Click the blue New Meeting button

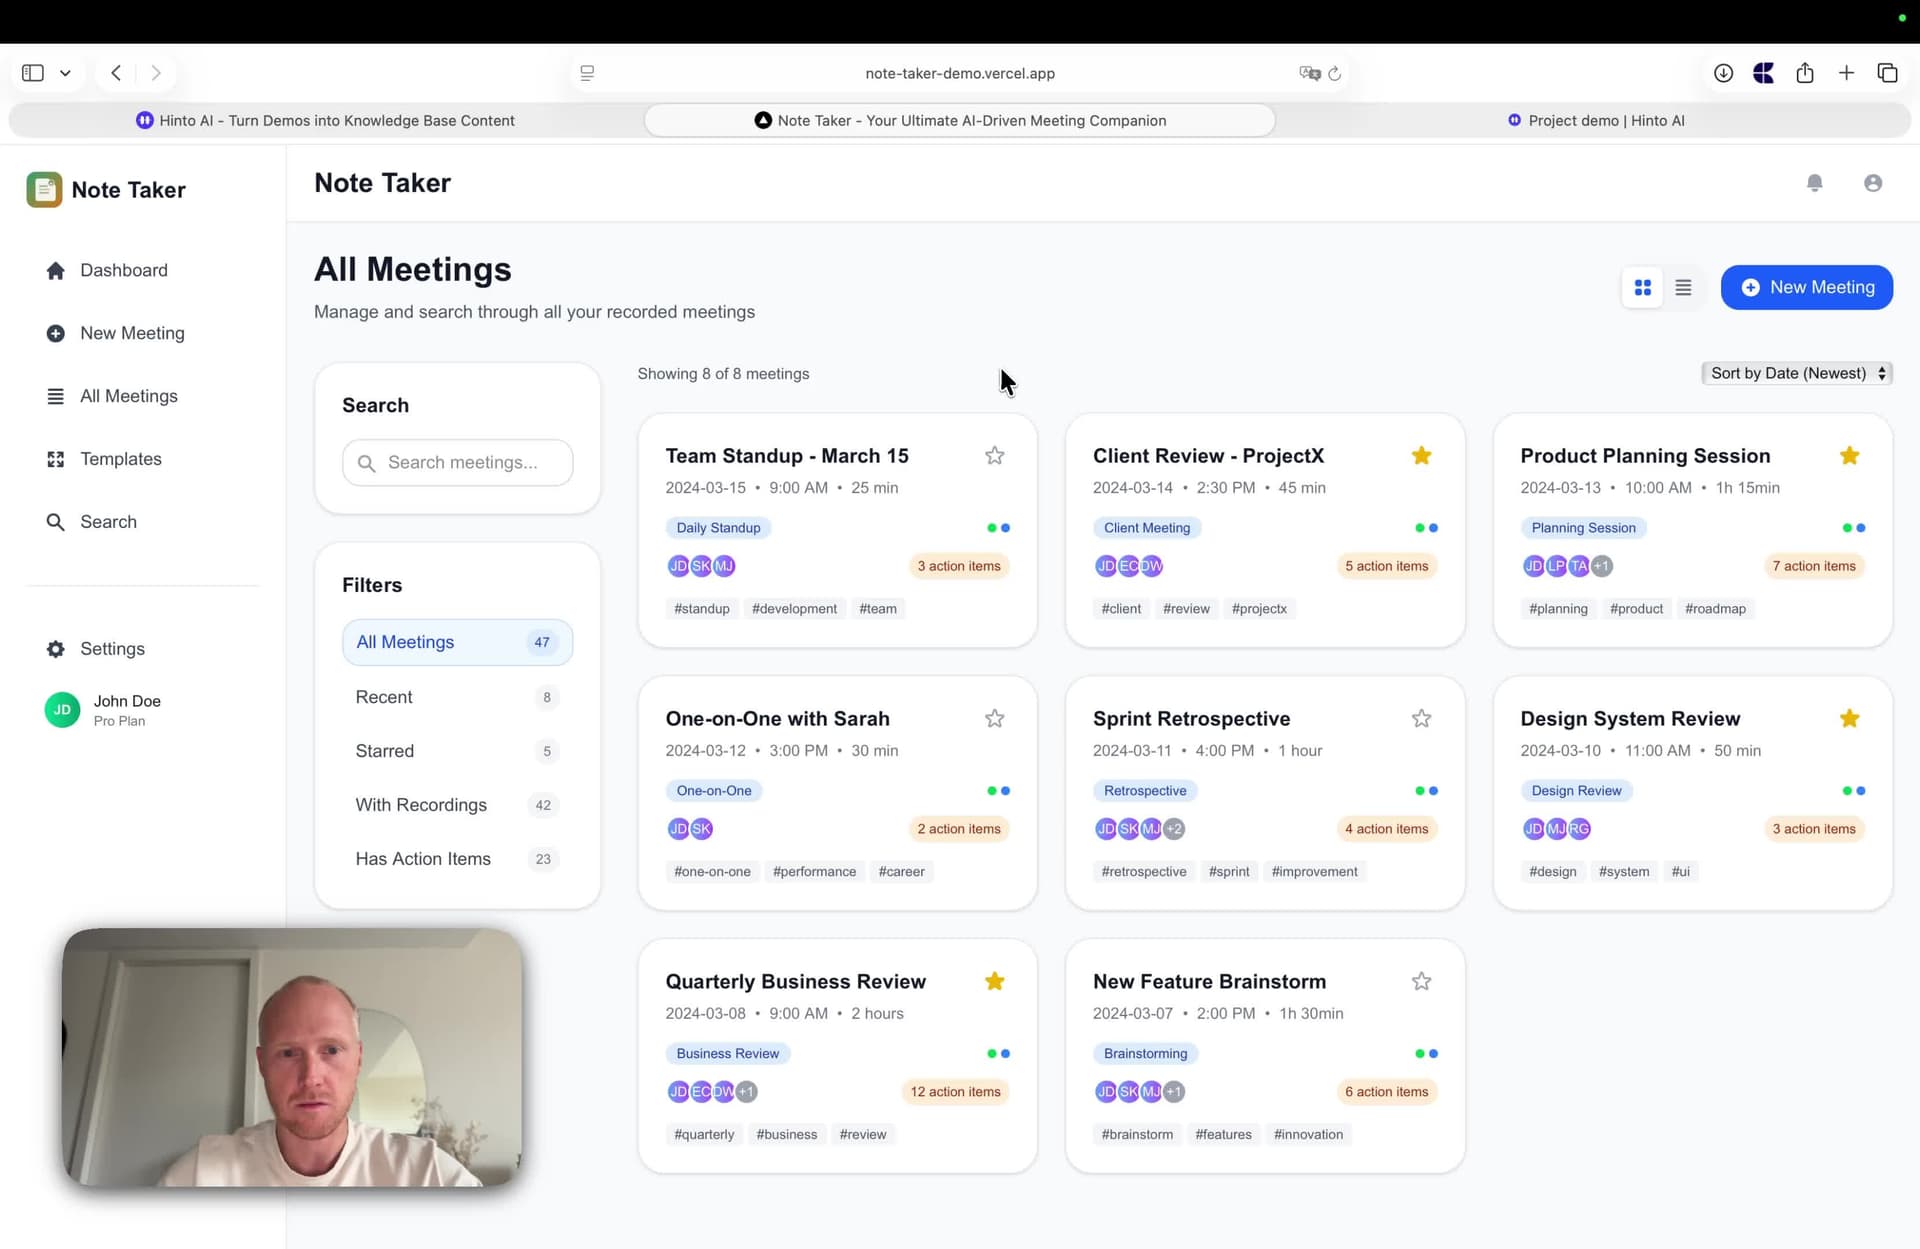[x=1806, y=288]
